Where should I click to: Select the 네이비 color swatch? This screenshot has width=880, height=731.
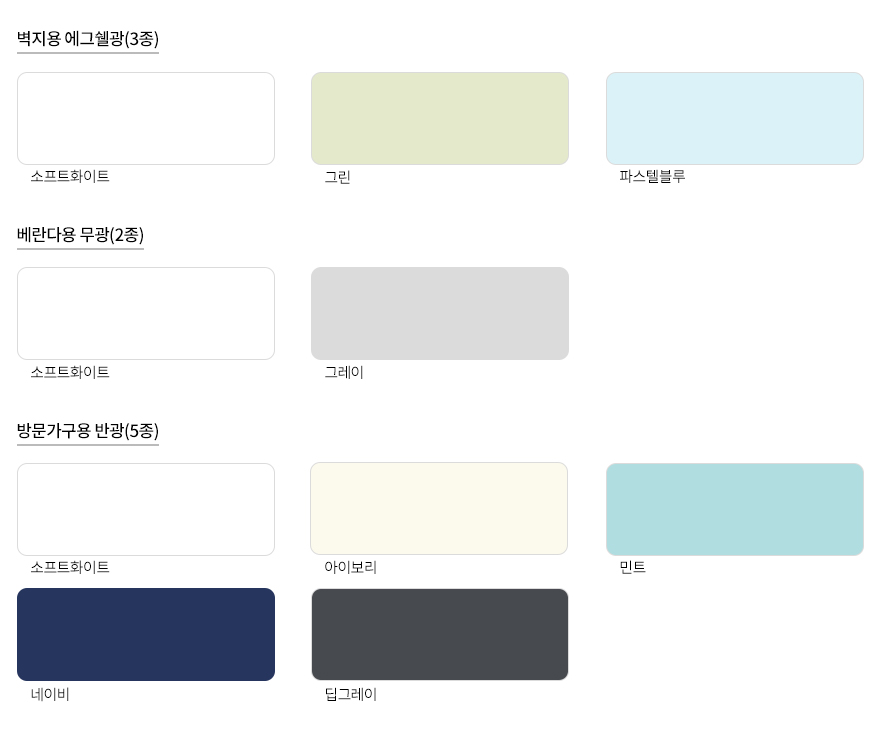[x=146, y=634]
